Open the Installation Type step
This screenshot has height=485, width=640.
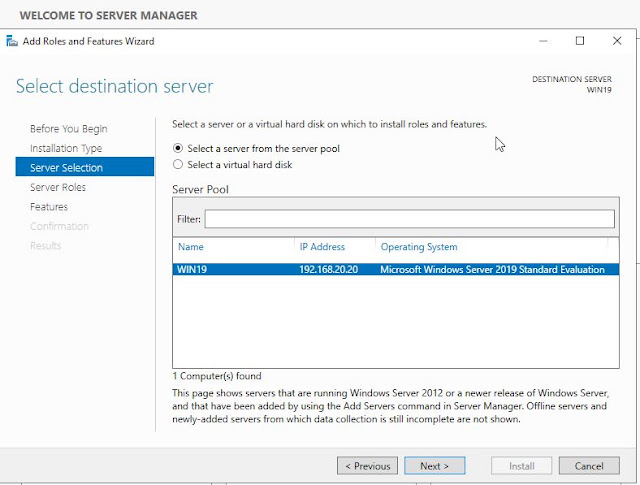tap(66, 148)
